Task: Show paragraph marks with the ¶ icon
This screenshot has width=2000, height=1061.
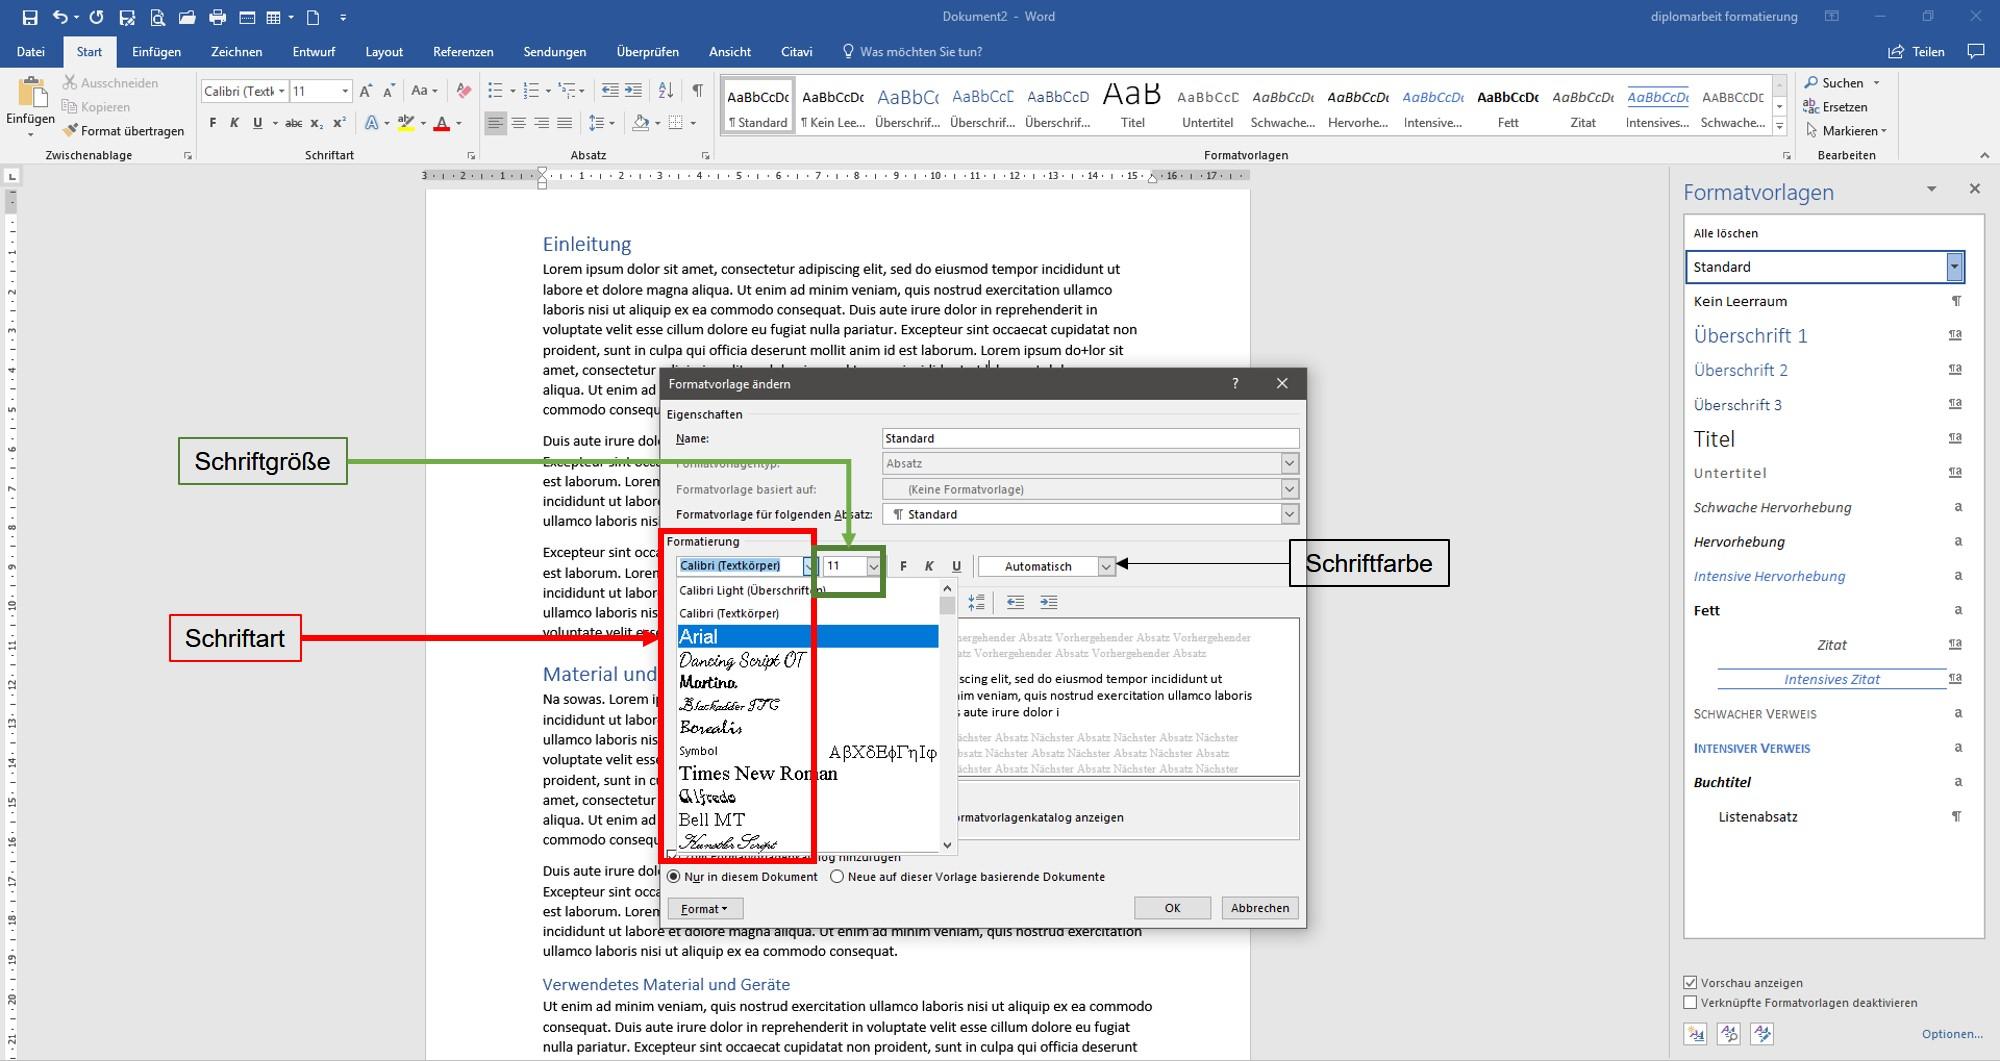Action: 697,90
